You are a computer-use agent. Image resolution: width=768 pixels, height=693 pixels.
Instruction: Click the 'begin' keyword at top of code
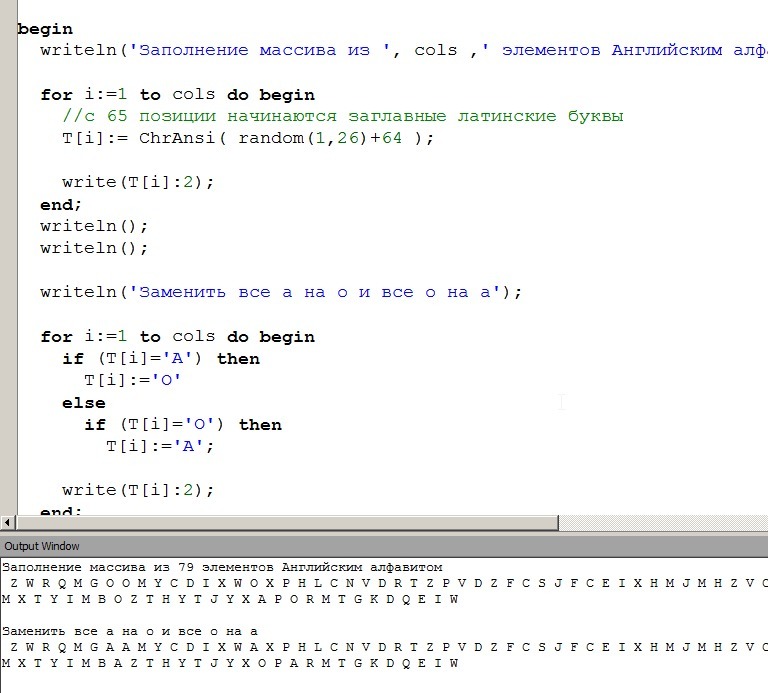tap(45, 29)
